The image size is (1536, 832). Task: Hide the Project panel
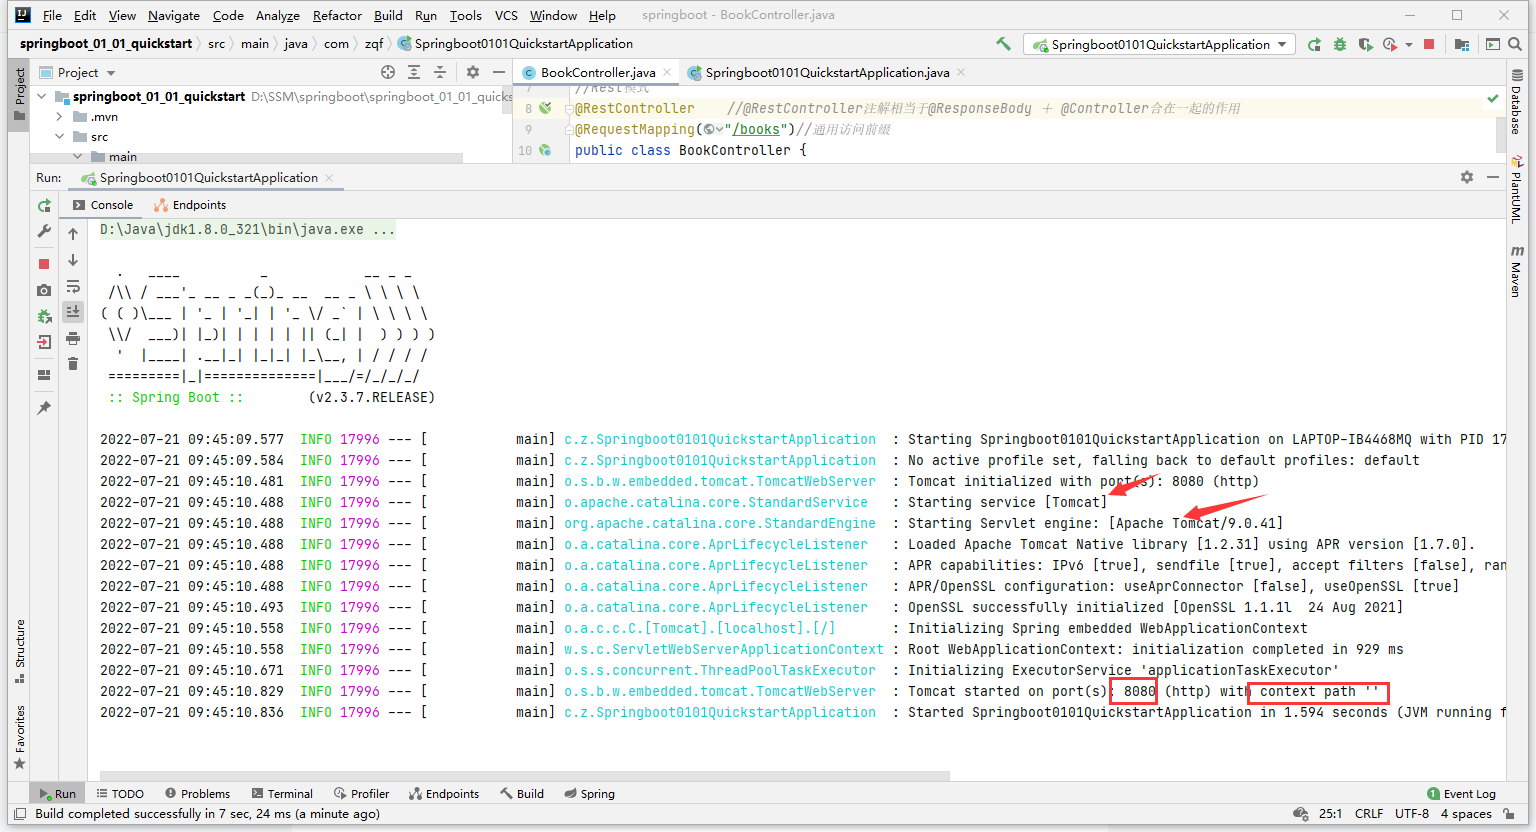[x=499, y=72]
